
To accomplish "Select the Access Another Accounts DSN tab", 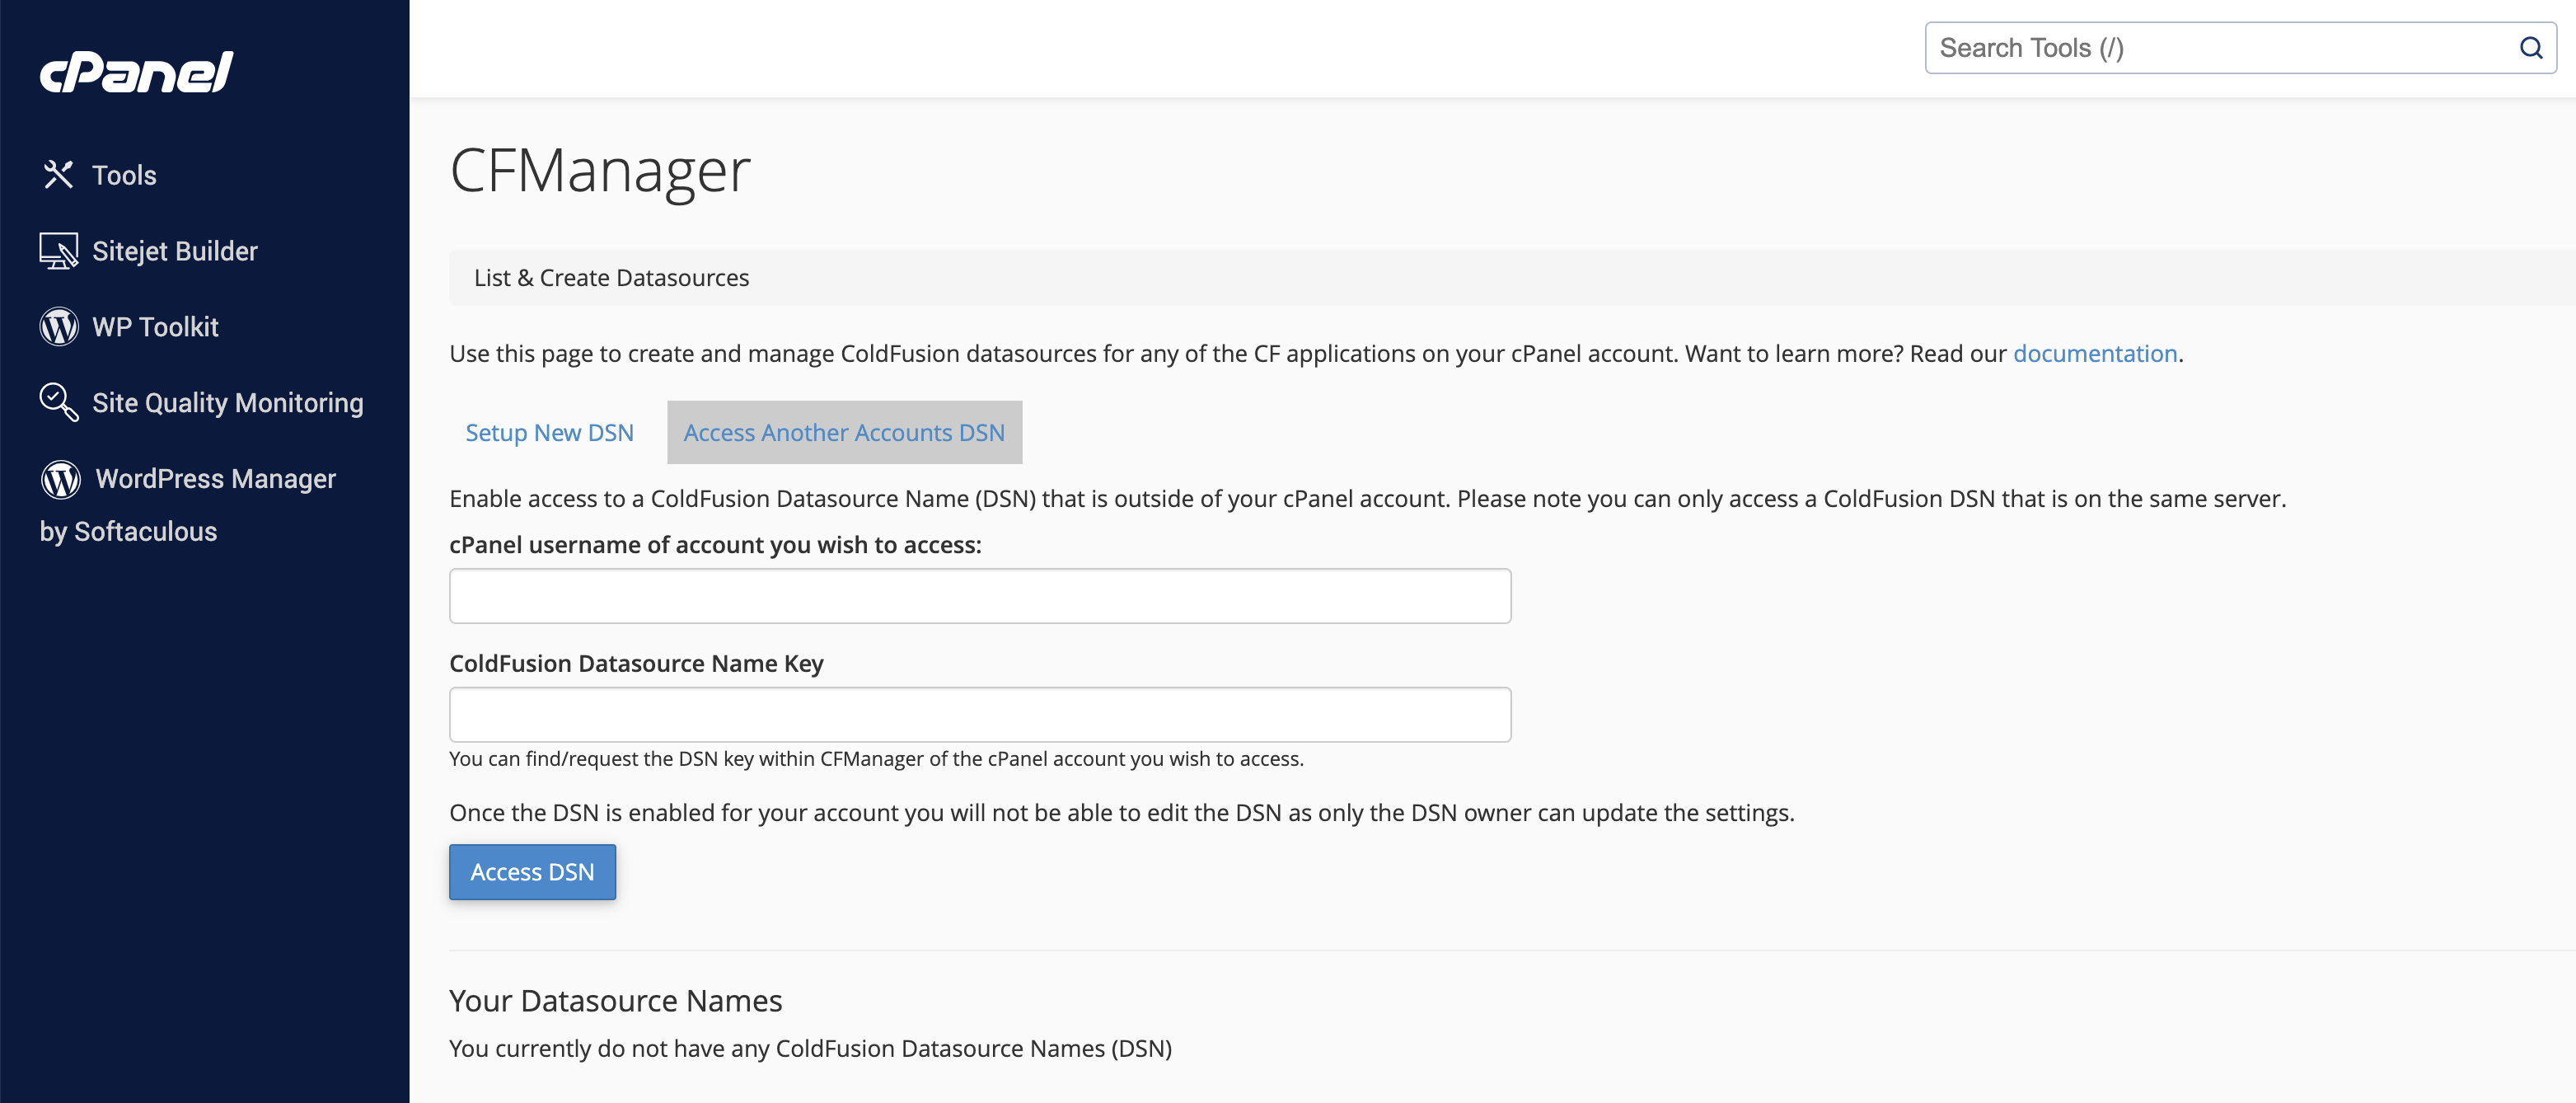I will point(843,432).
